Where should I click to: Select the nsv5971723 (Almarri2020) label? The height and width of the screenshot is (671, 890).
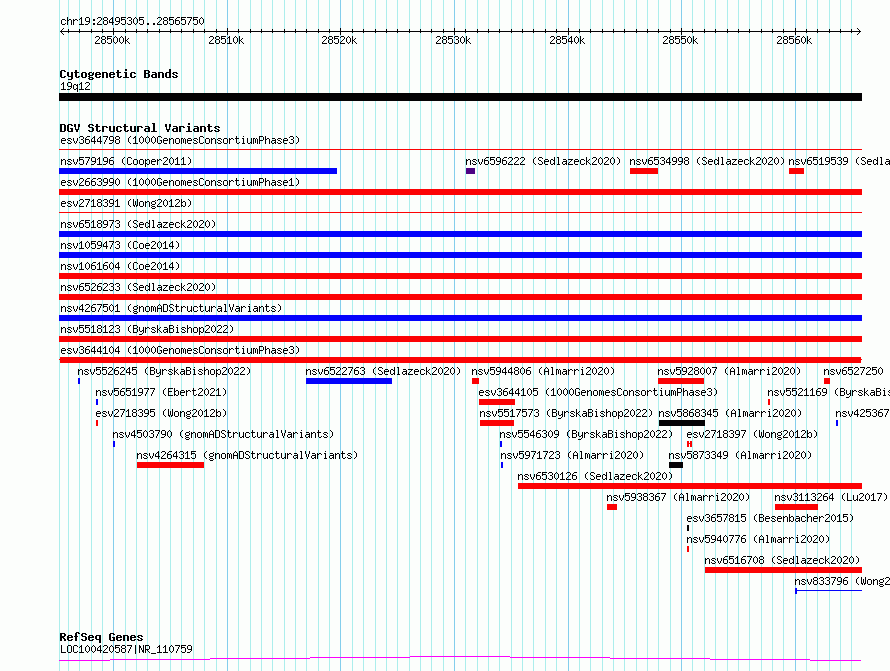(x=572, y=455)
